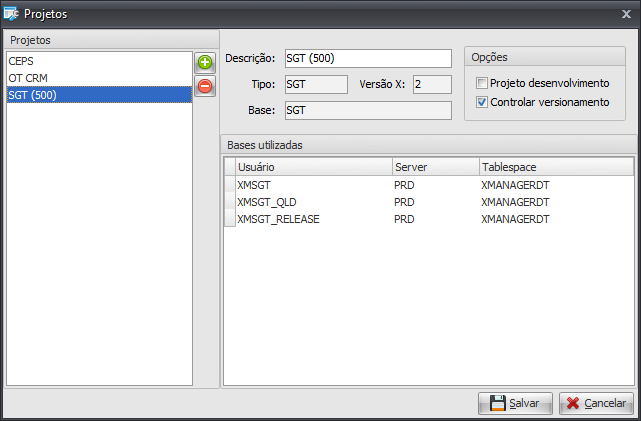Sort by Usuário column header

pyautogui.click(x=312, y=166)
